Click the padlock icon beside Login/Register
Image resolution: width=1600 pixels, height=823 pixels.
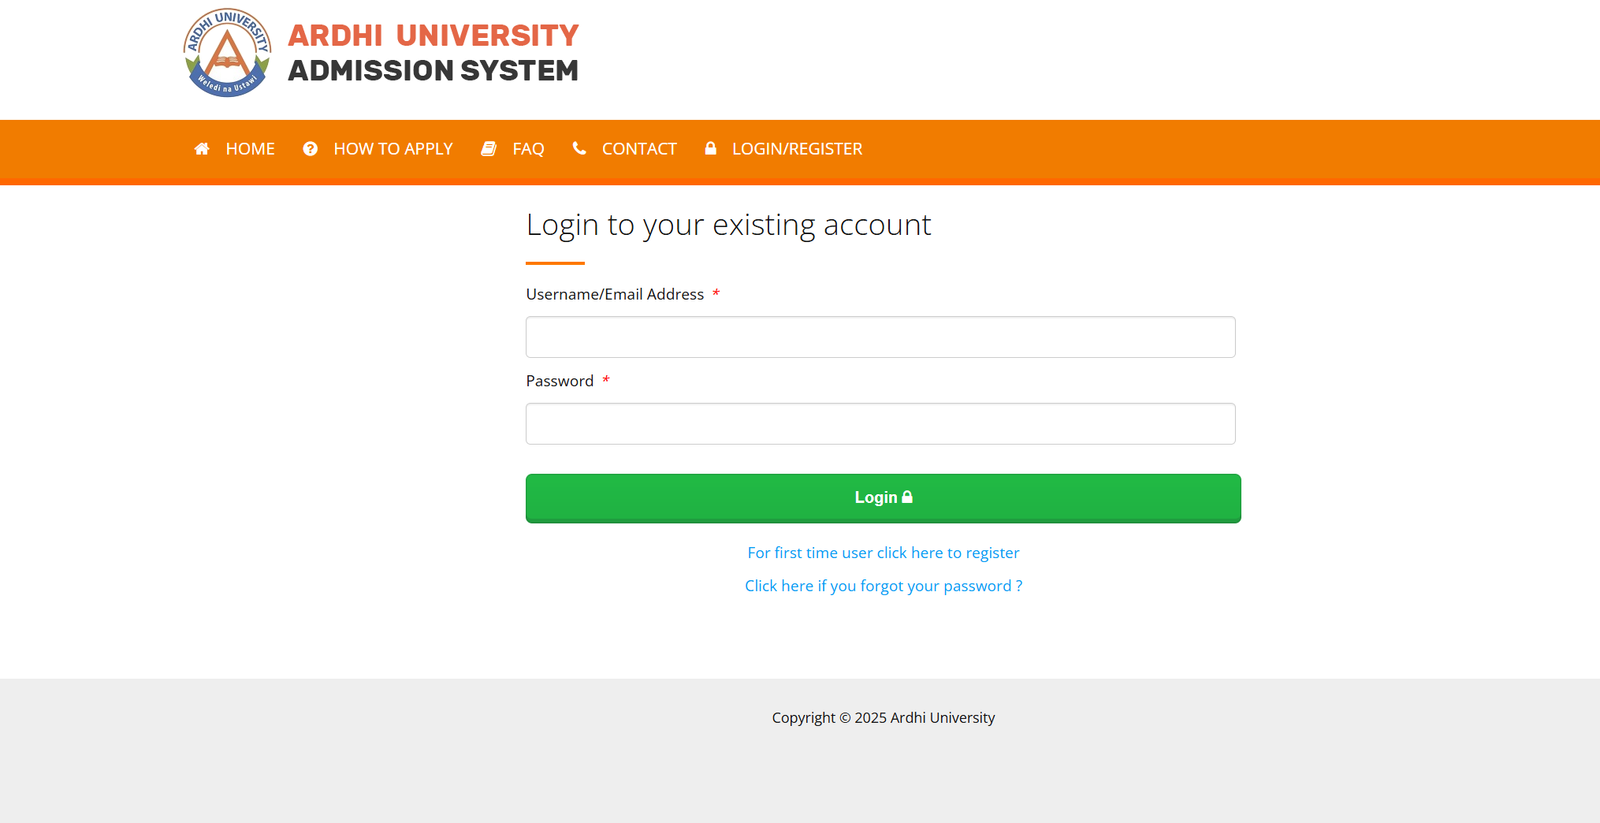point(710,148)
